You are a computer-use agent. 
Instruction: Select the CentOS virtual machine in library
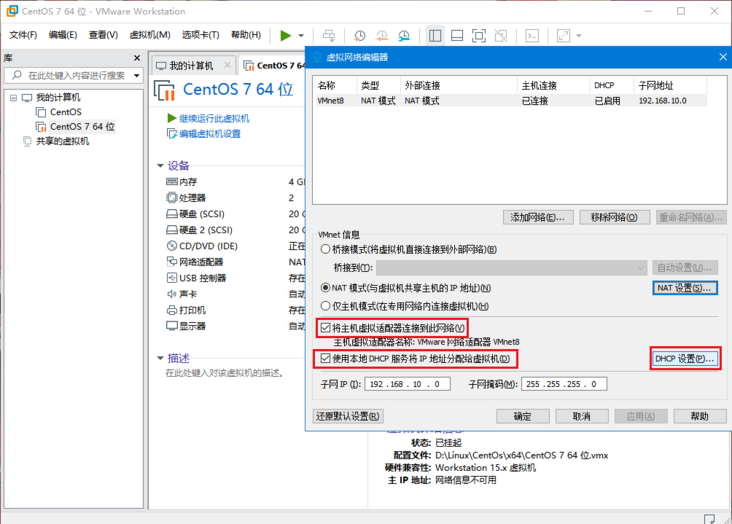click(x=66, y=112)
